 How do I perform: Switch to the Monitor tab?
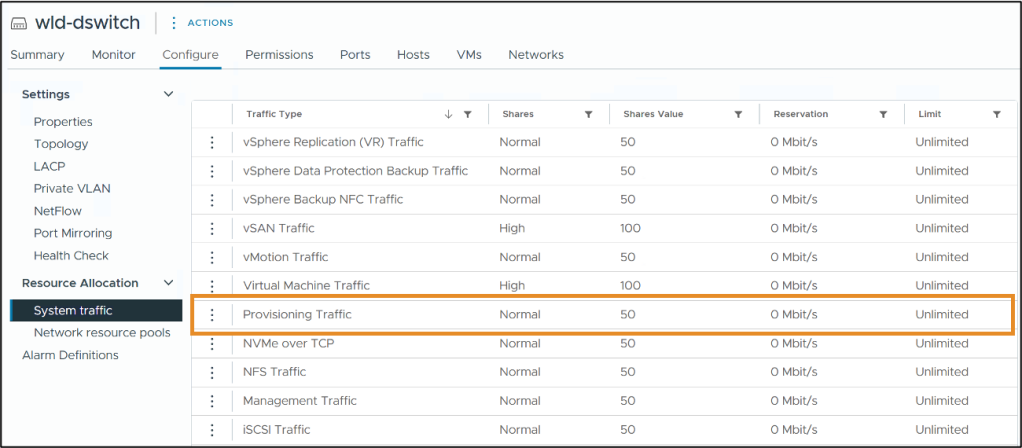pos(113,55)
